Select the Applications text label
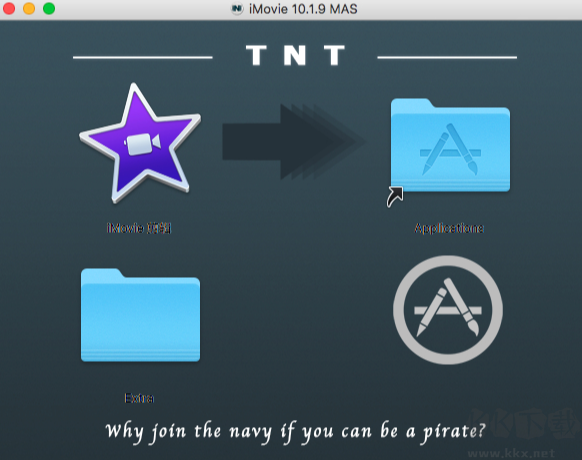 point(449,228)
